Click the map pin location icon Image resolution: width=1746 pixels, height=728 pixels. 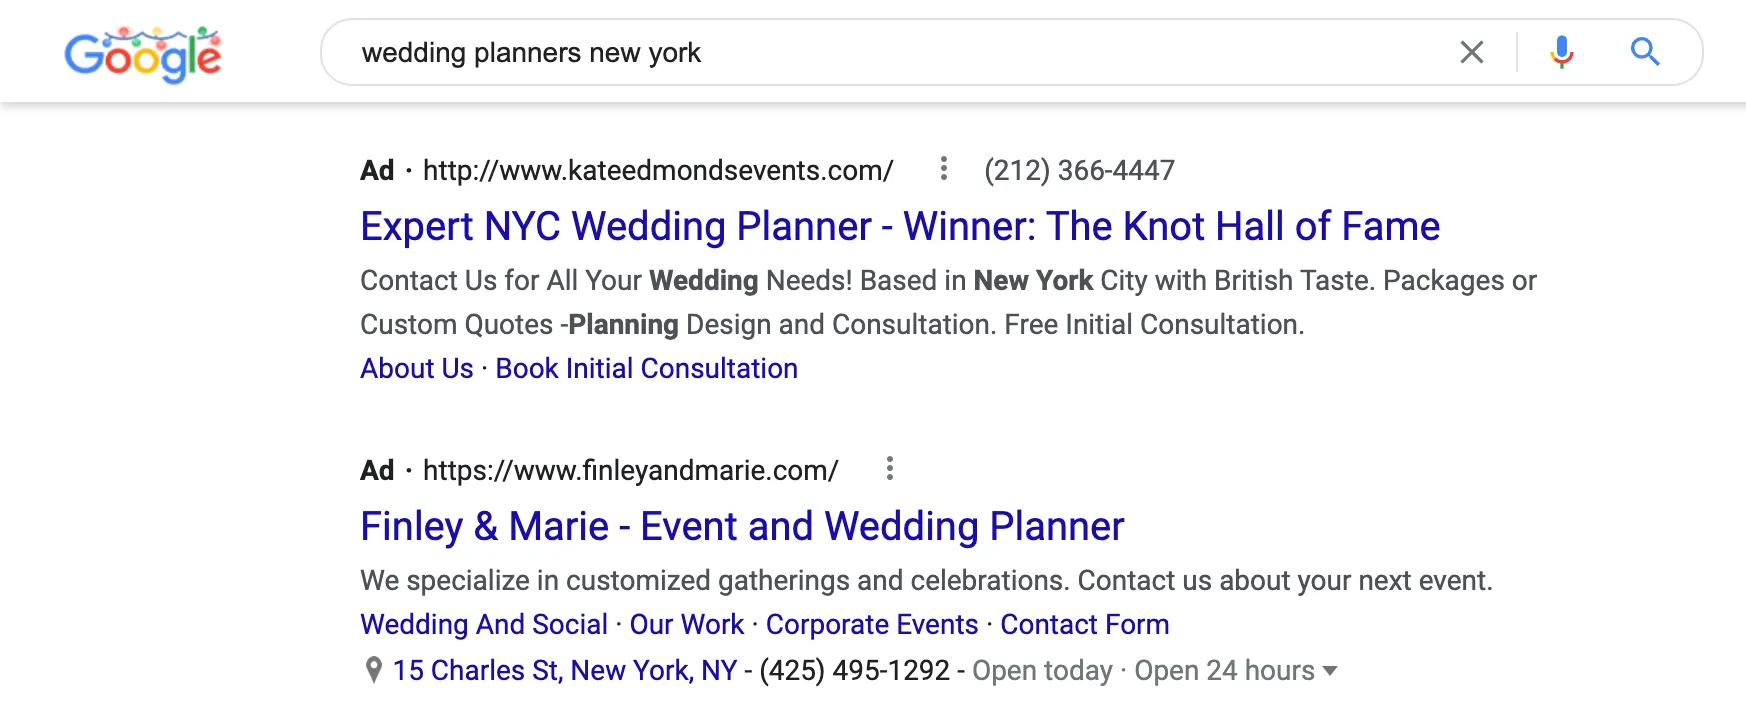coord(374,670)
